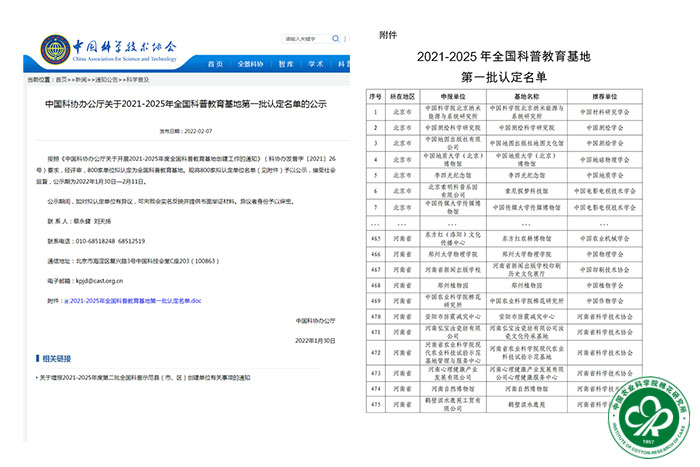Click the article title about 第一批认定名单的公示
700x467 pixels.
pyautogui.click(x=186, y=104)
